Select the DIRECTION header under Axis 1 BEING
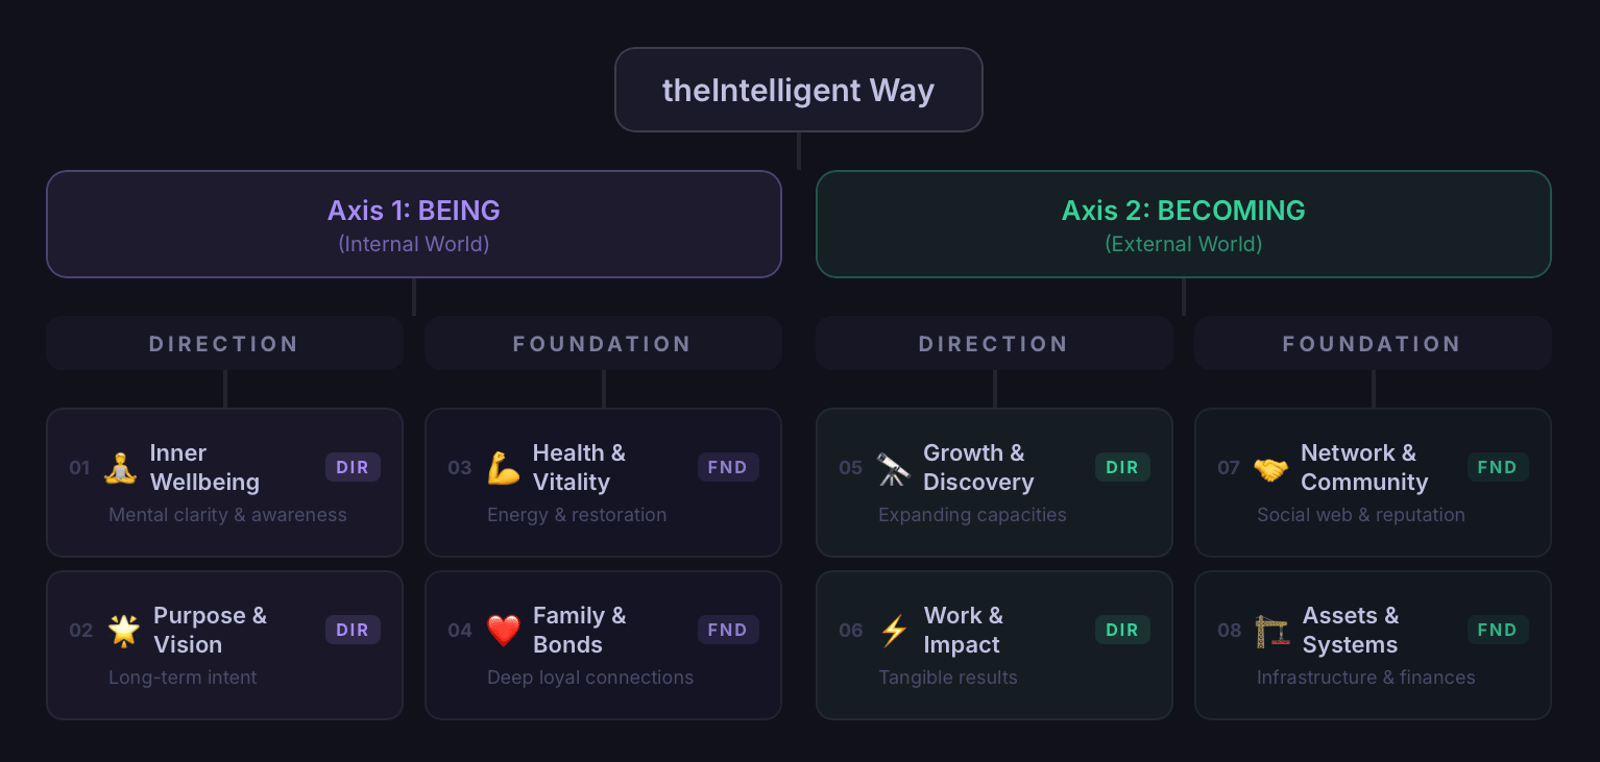The image size is (1600, 762). (x=224, y=344)
